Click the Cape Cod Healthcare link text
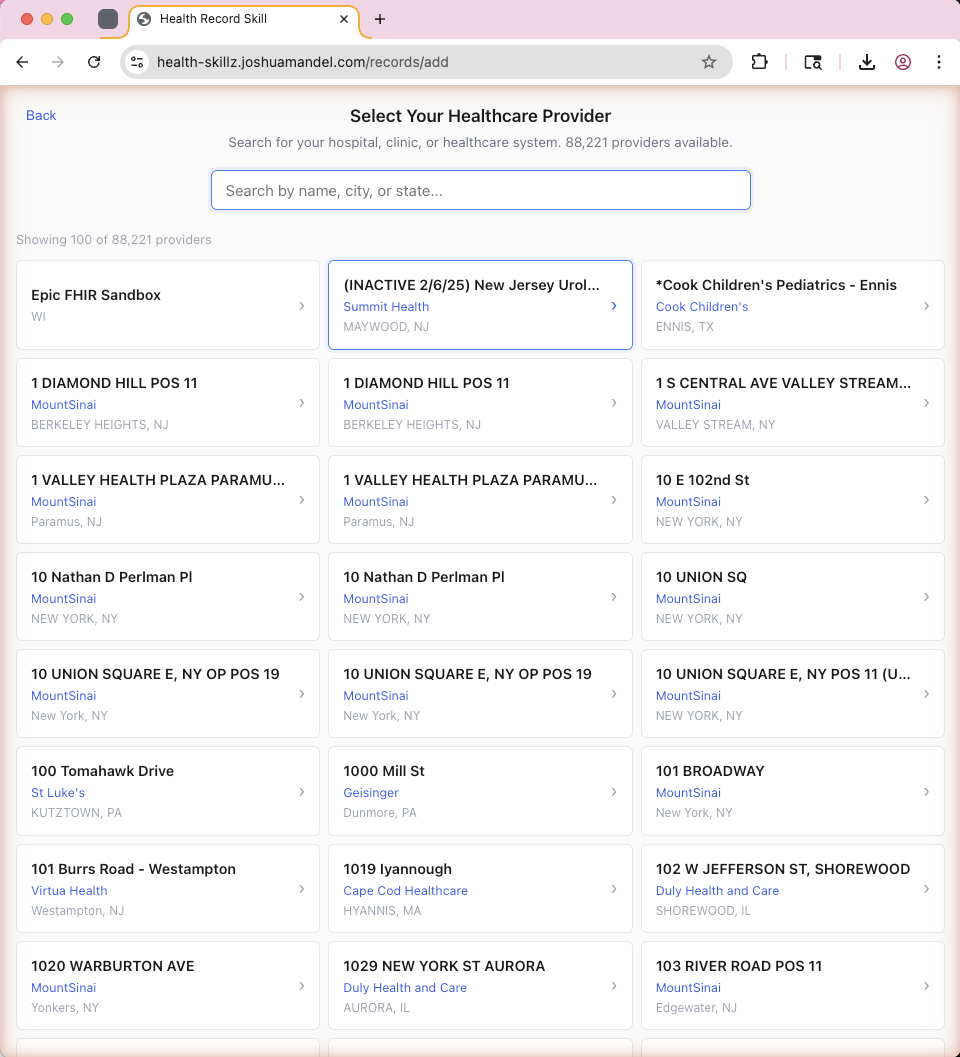This screenshot has height=1057, width=960. [x=405, y=890]
